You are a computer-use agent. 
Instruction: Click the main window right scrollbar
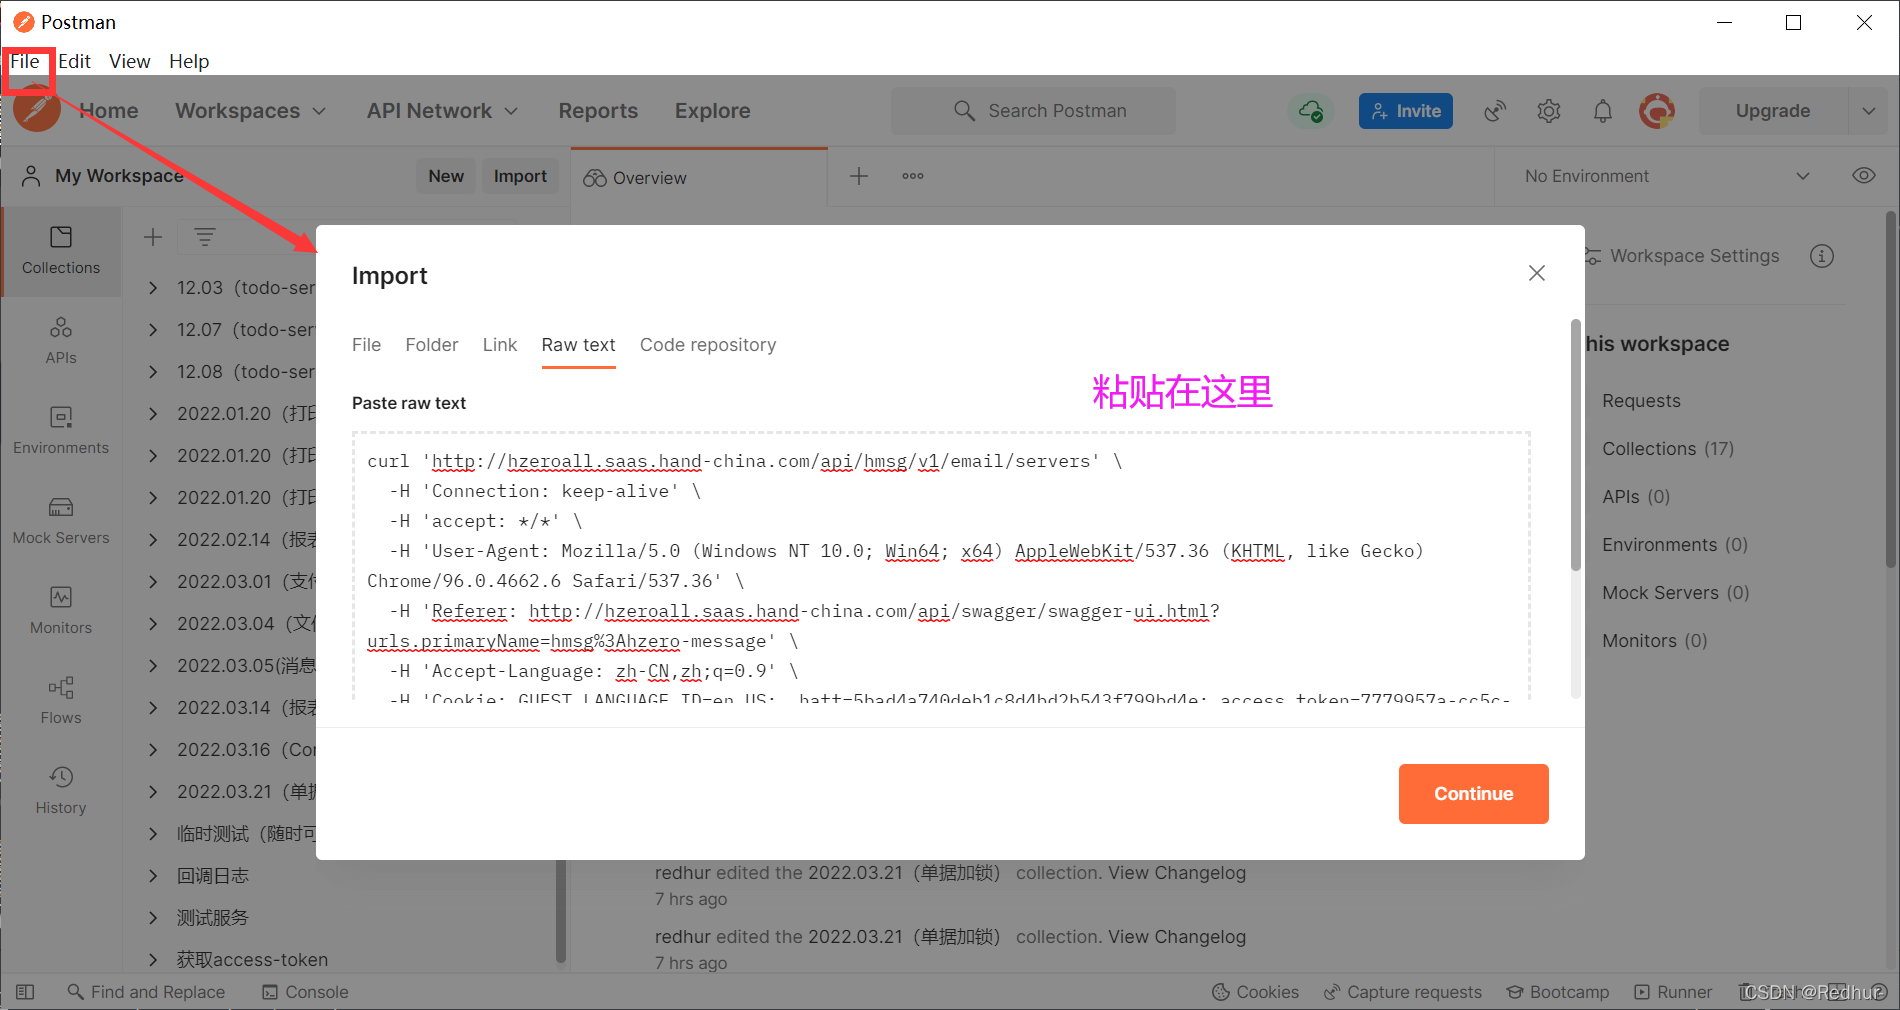[1891, 390]
